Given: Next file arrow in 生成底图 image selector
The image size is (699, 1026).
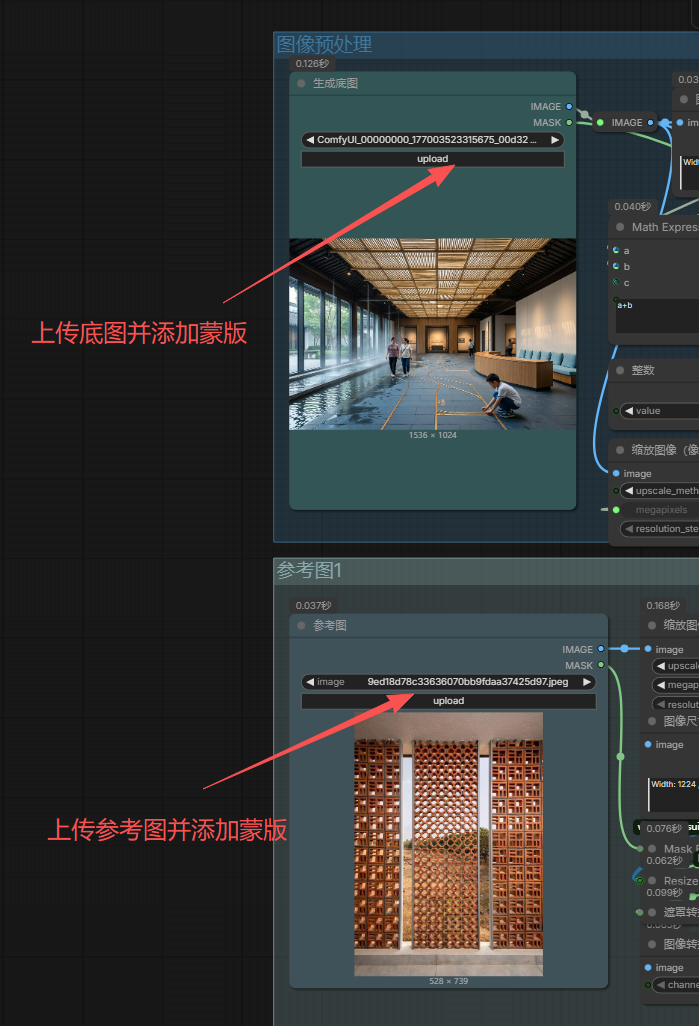Looking at the screenshot, I should coord(555,140).
